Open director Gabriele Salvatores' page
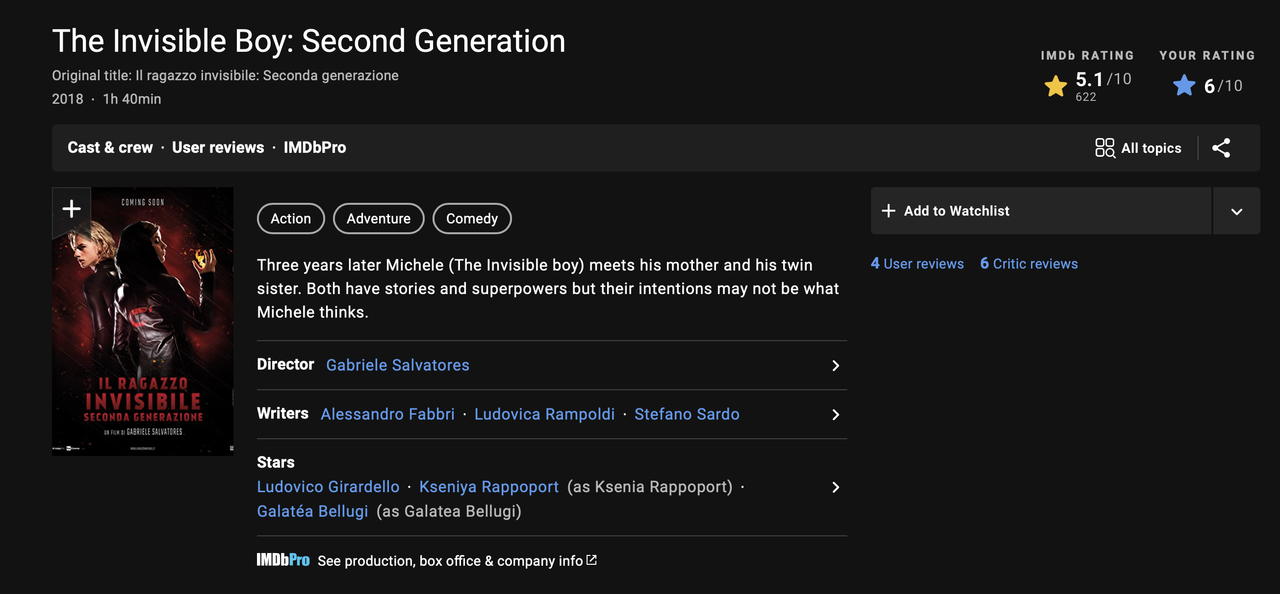This screenshot has height=594, width=1280. point(397,365)
